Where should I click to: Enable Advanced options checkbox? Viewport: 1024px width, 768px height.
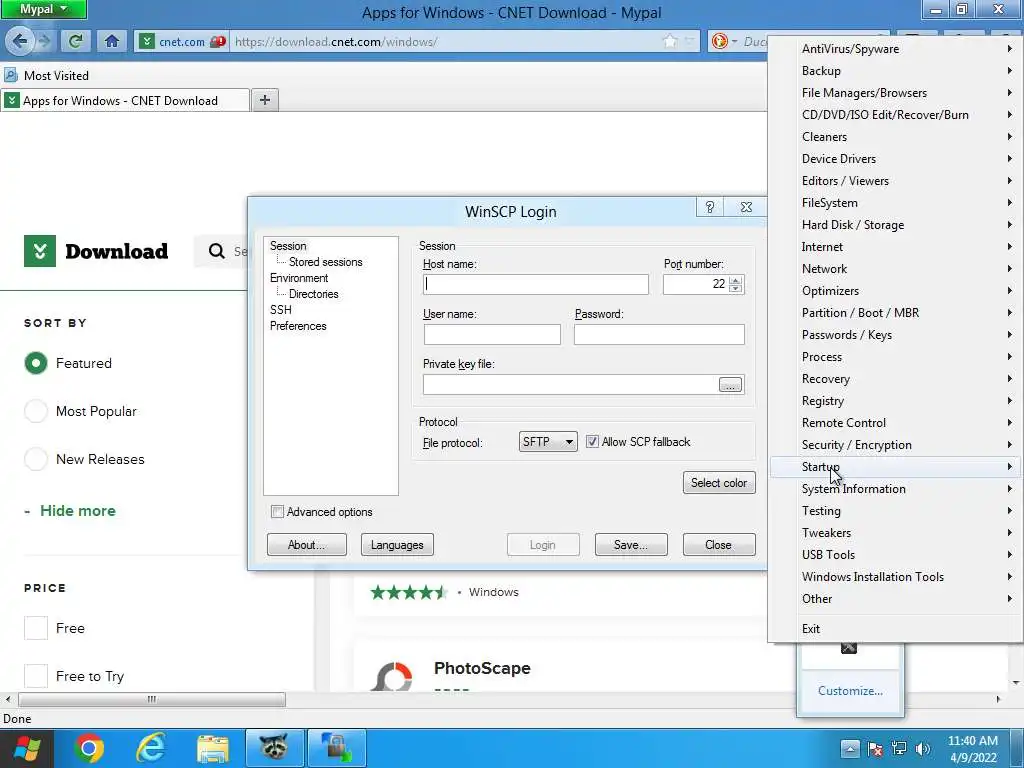point(278,512)
